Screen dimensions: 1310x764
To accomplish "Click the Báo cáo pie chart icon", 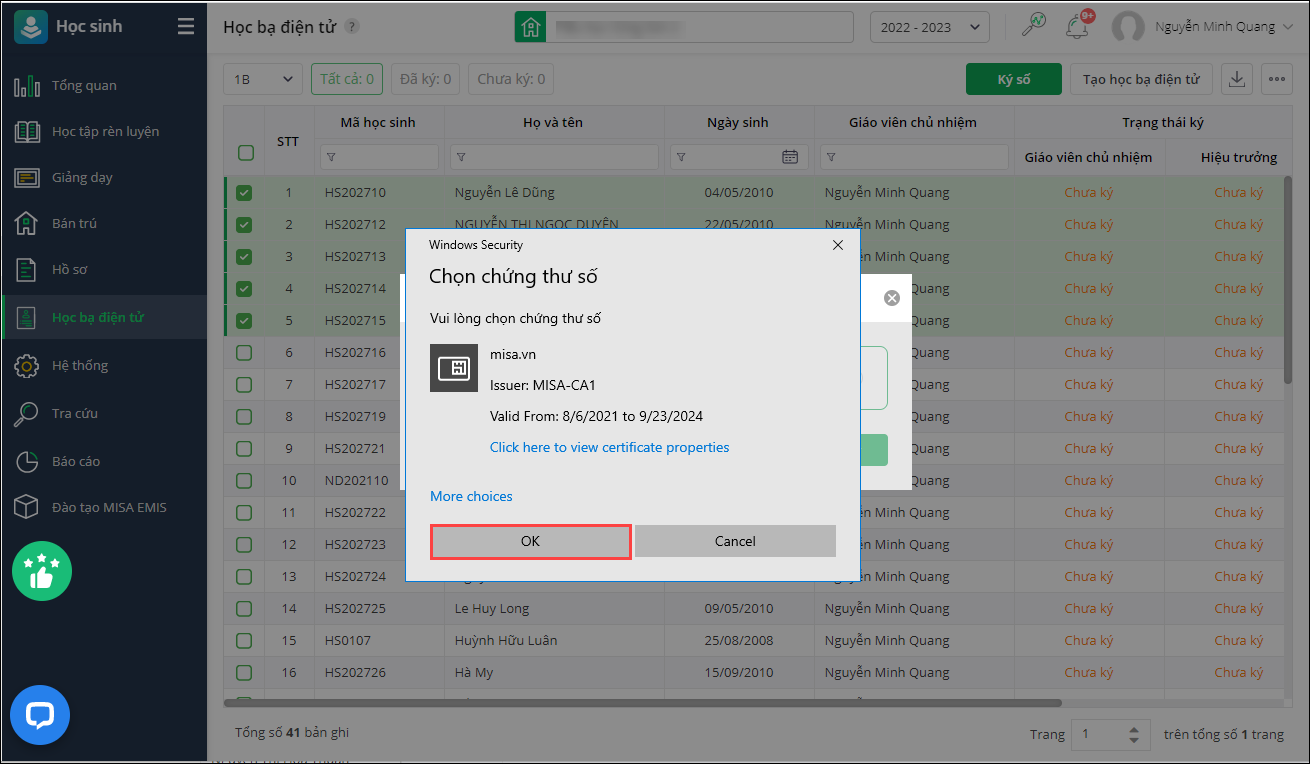I will 26,462.
